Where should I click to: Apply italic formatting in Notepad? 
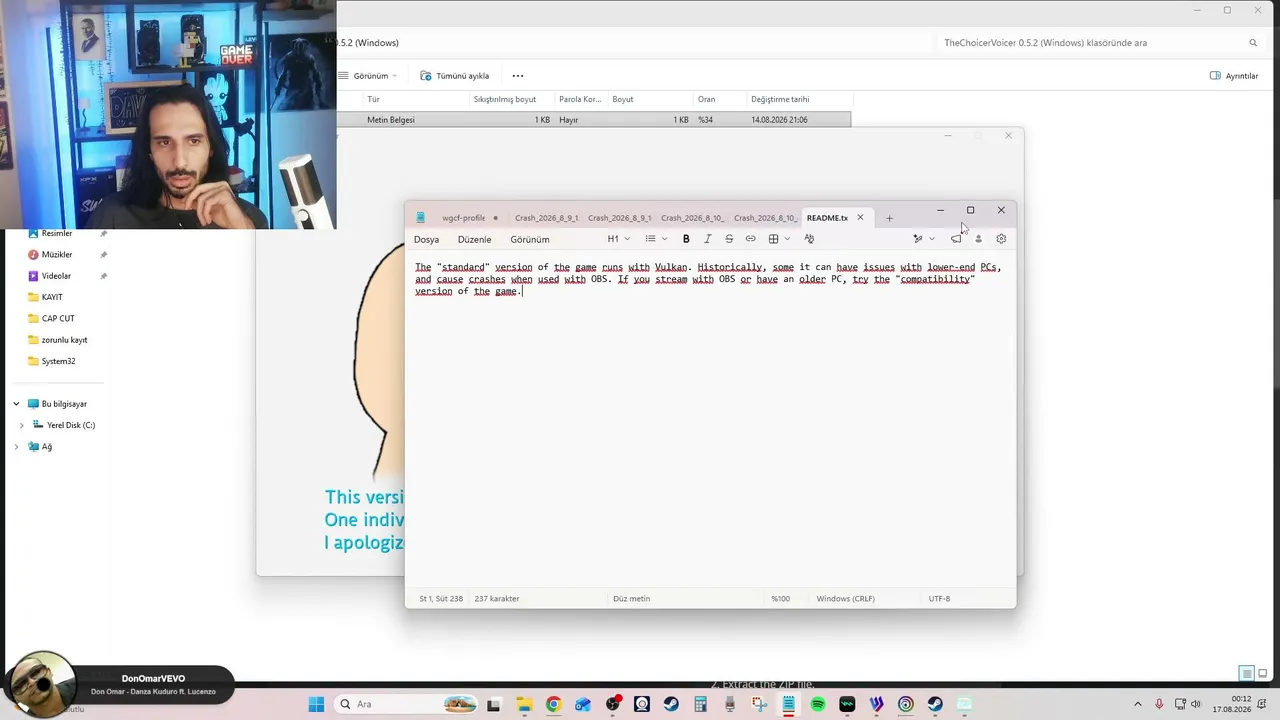(708, 239)
